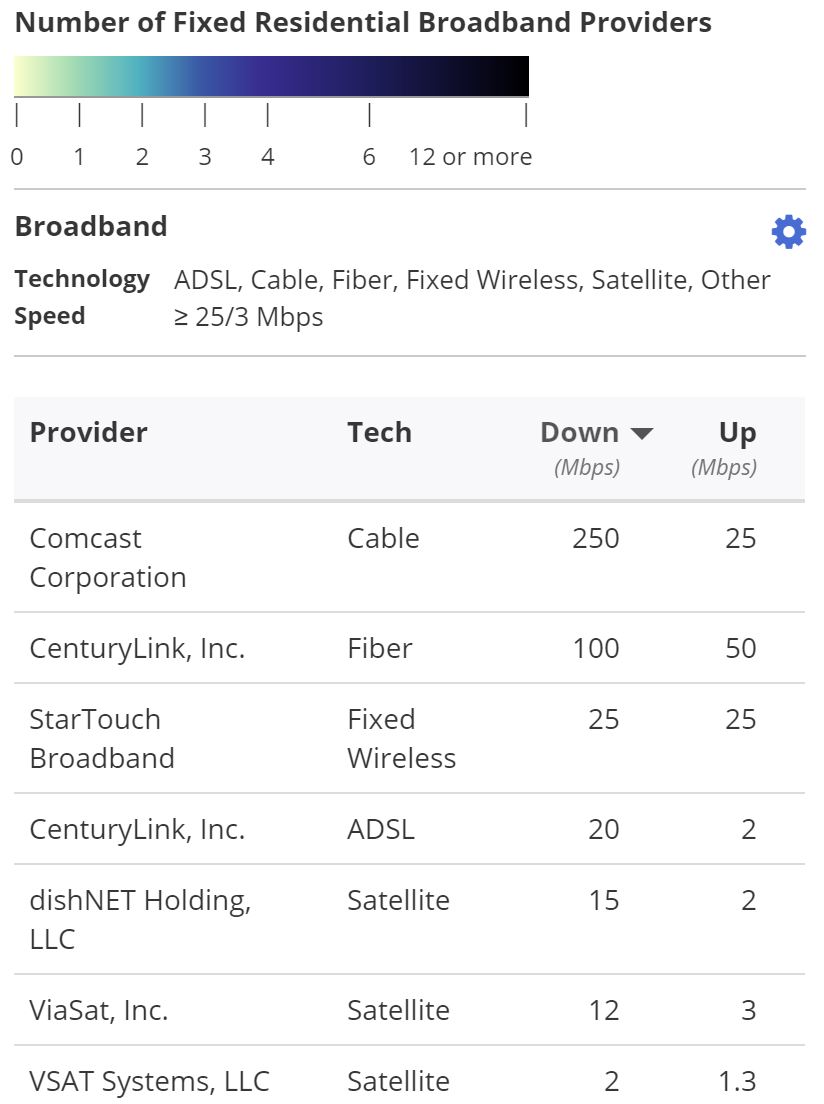Select VSAT Systems, LLC row
Viewport: 824px width, 1104px height.
(x=409, y=1075)
